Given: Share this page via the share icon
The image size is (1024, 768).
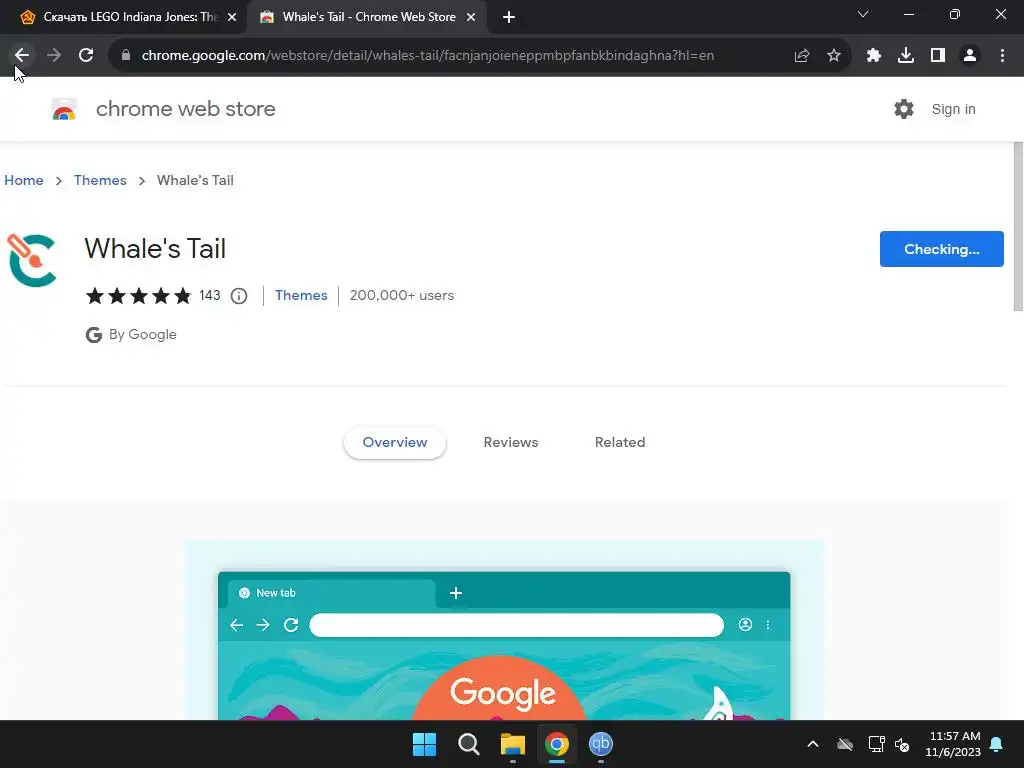Looking at the screenshot, I should pos(802,56).
